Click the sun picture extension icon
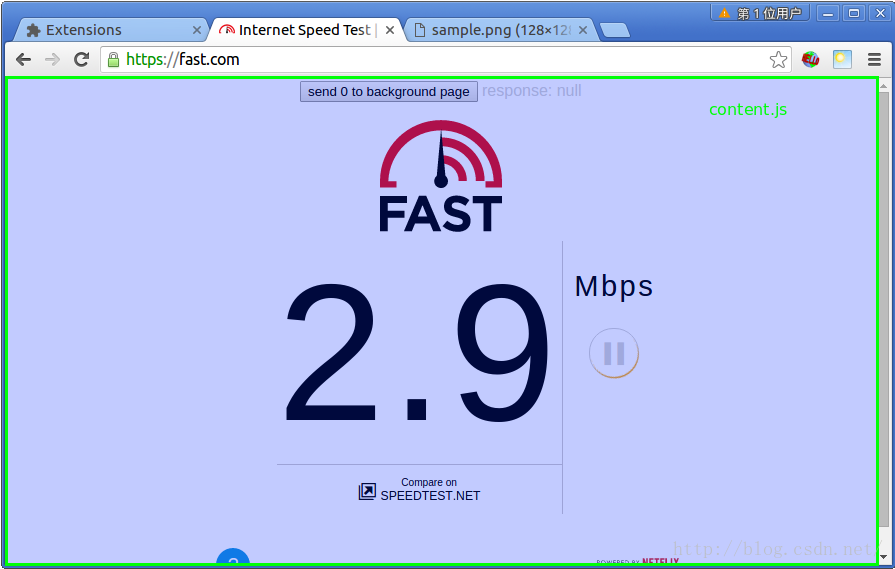 (842, 59)
